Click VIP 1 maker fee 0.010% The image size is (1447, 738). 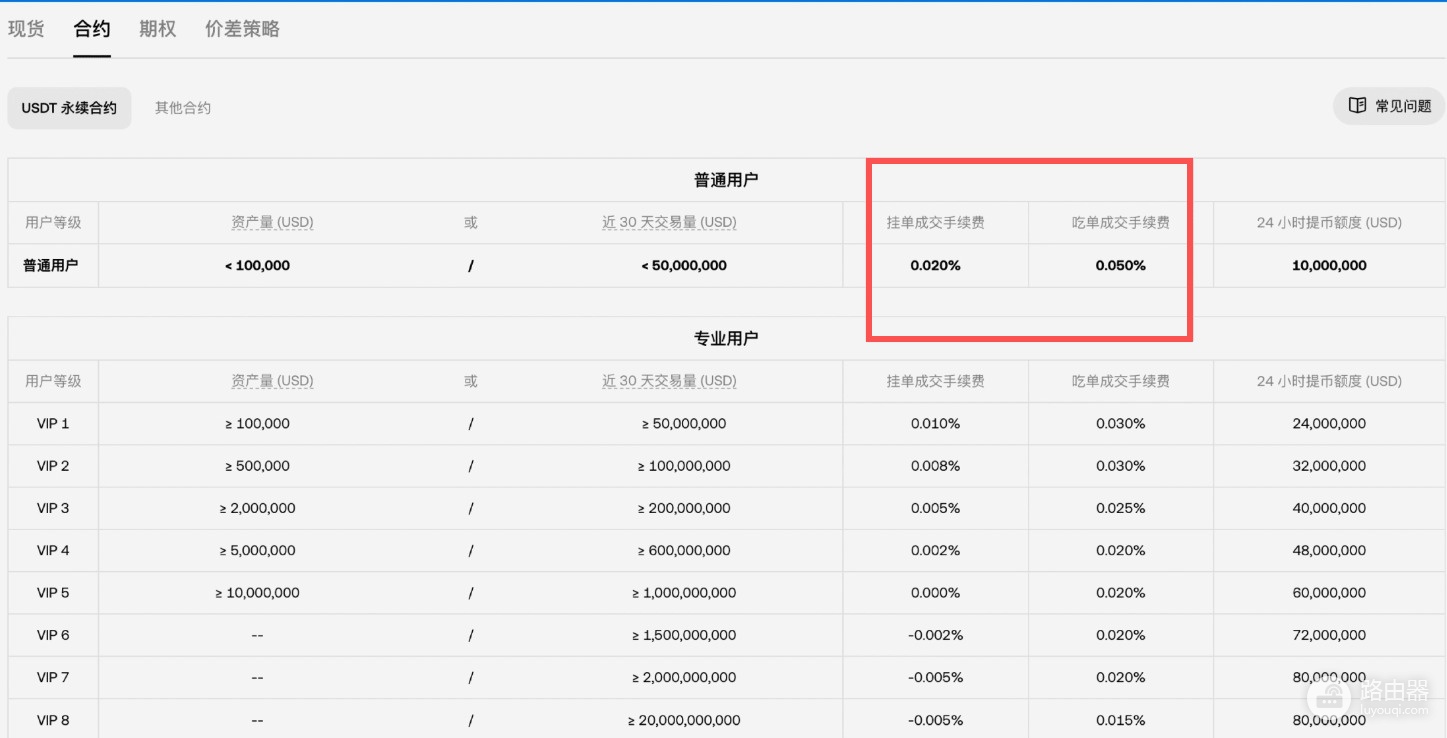coord(936,424)
